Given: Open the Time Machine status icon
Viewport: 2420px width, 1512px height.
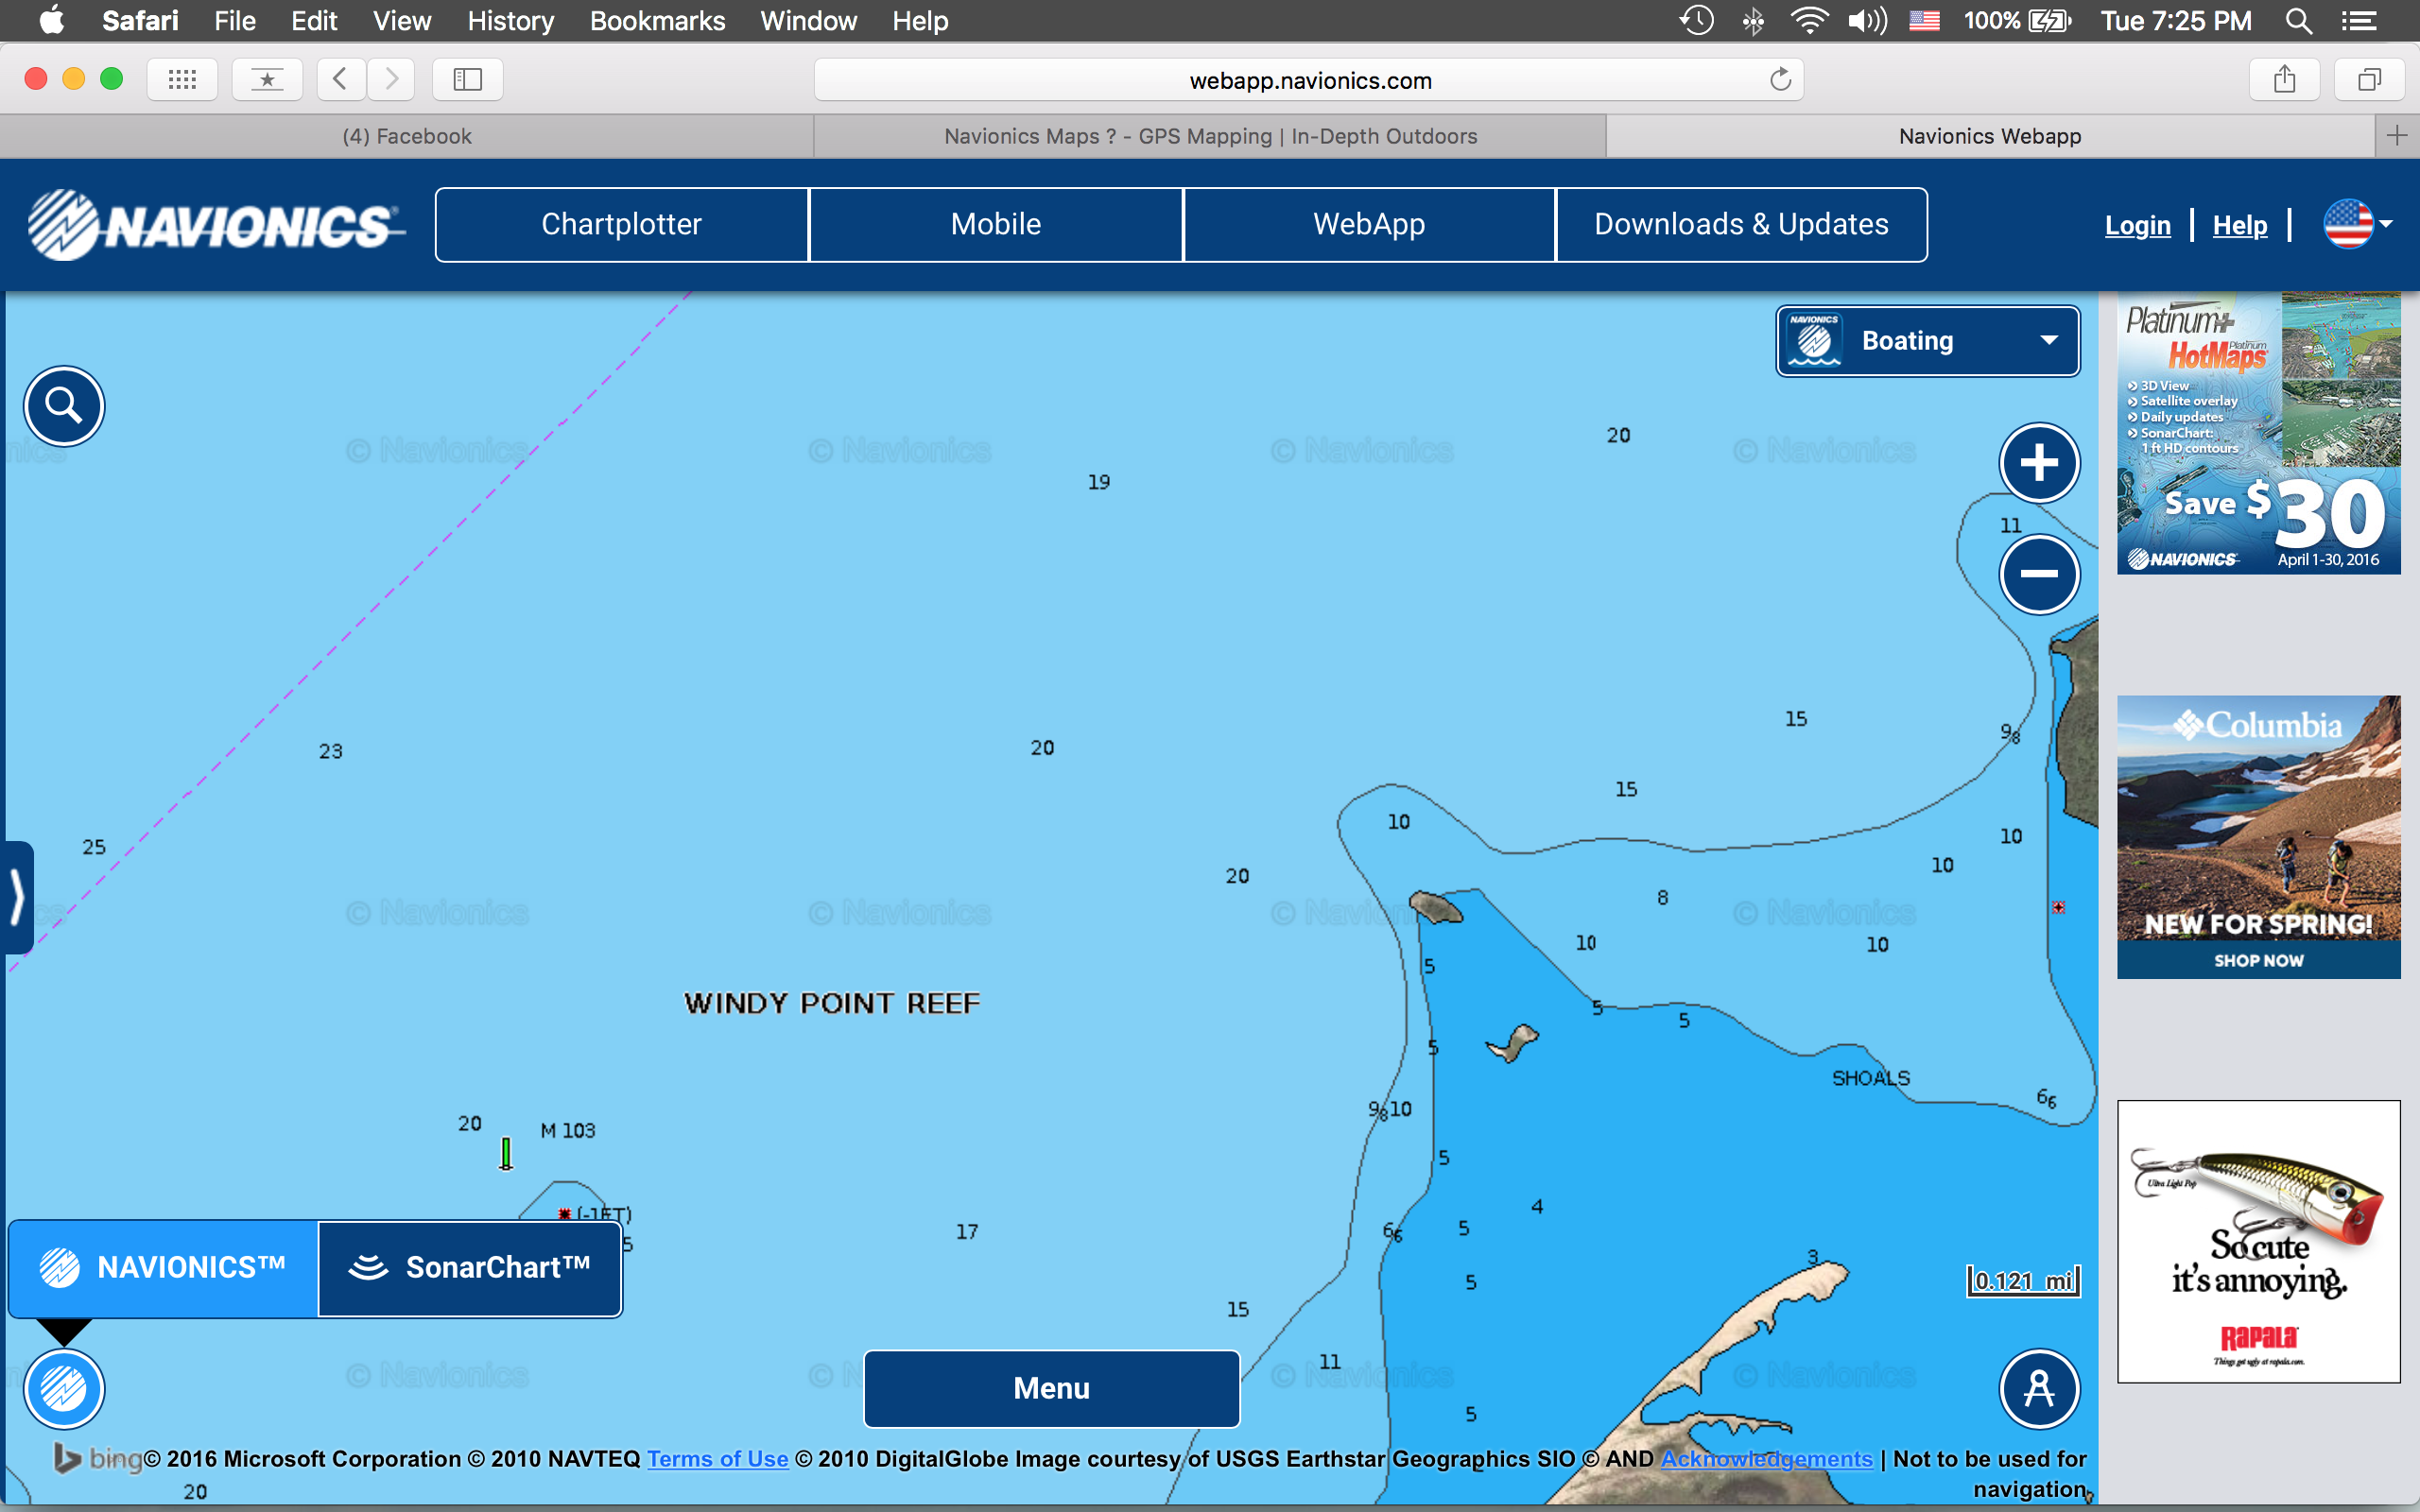Looking at the screenshot, I should [1696, 21].
